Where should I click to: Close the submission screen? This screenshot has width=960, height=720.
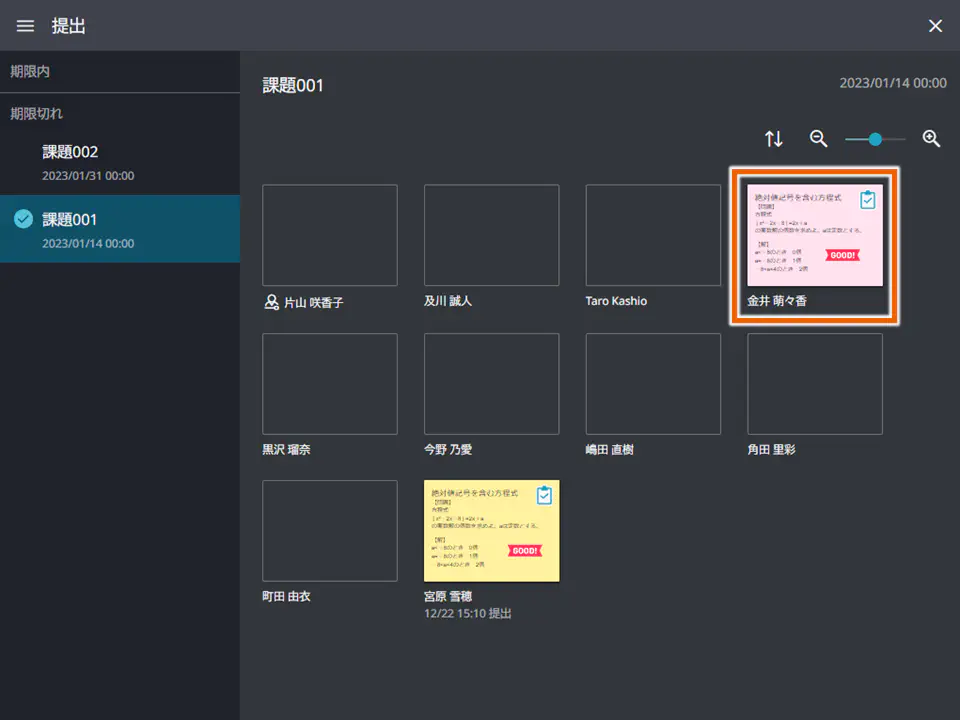[x=935, y=26]
